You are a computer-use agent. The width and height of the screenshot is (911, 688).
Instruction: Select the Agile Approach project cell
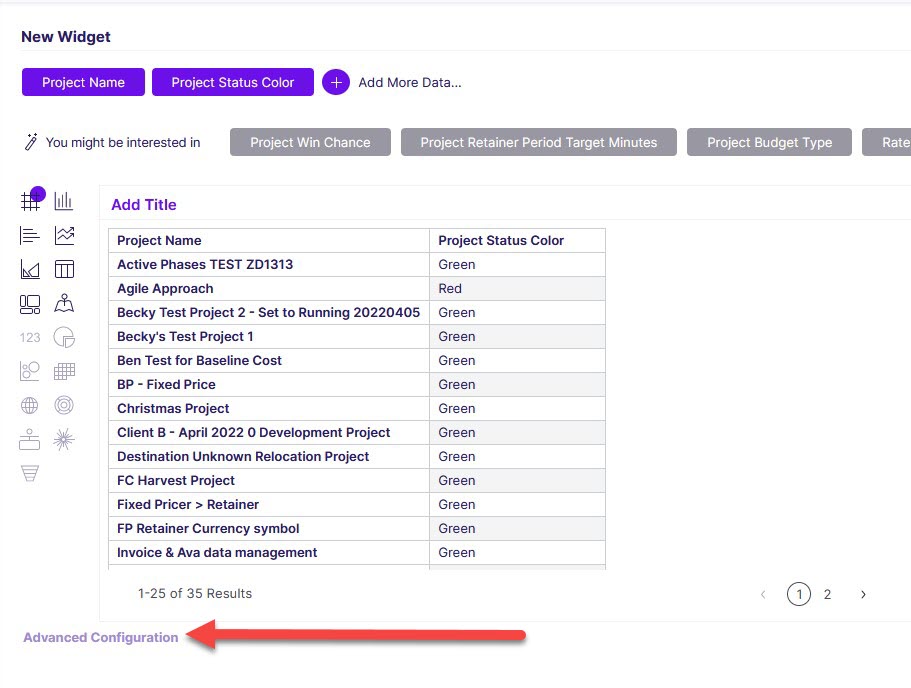[x=269, y=288]
